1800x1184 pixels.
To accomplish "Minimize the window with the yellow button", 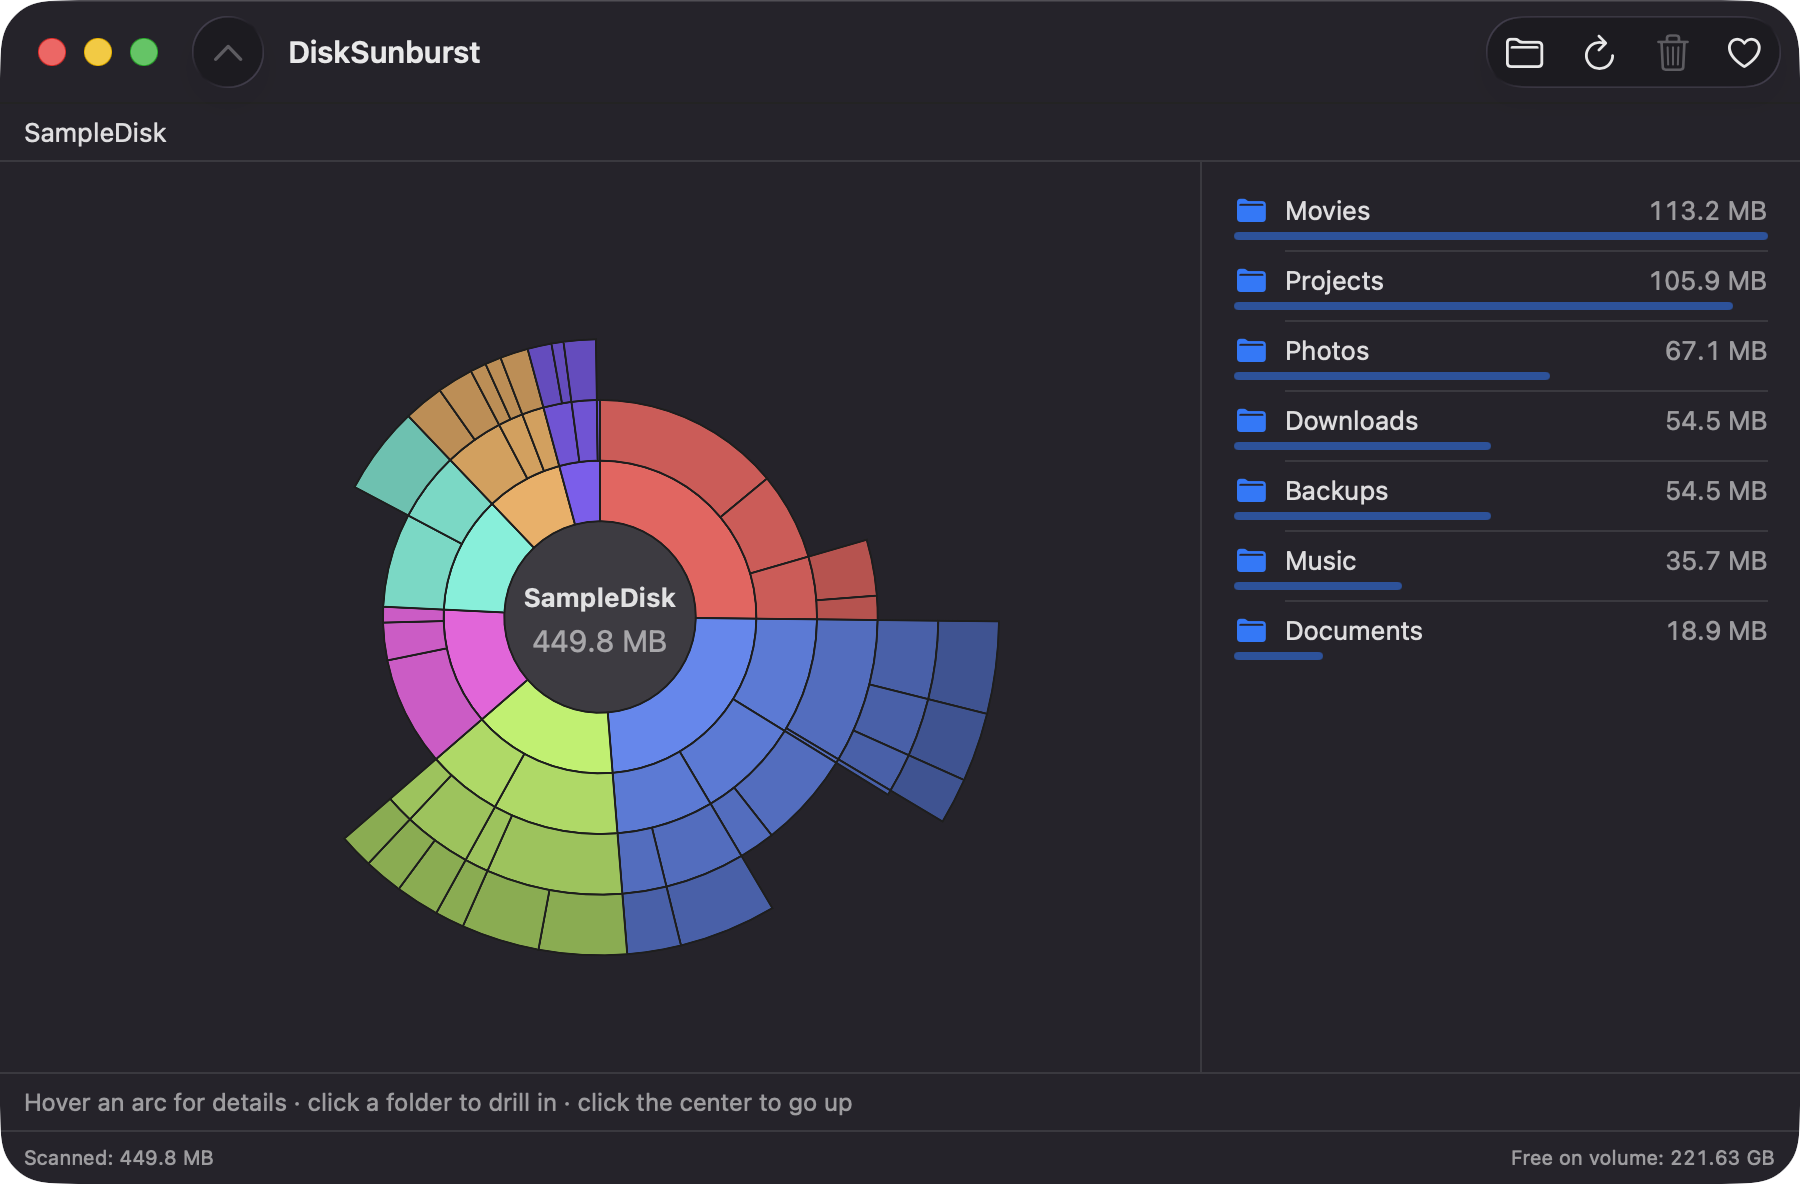I will (98, 52).
